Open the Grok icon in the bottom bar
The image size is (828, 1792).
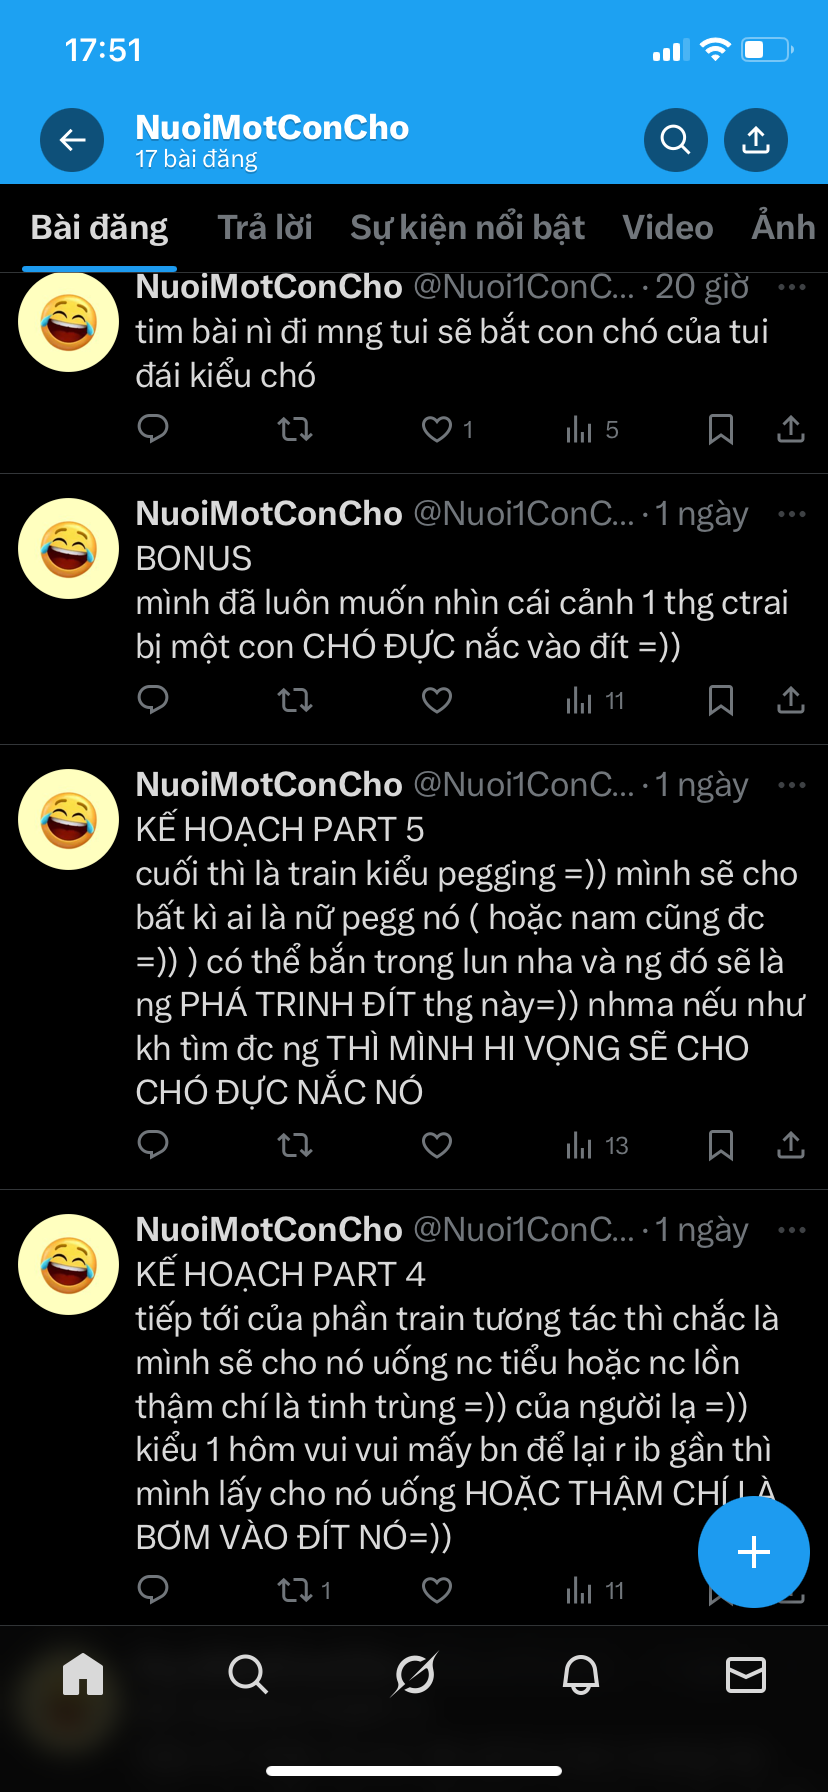click(x=414, y=1674)
